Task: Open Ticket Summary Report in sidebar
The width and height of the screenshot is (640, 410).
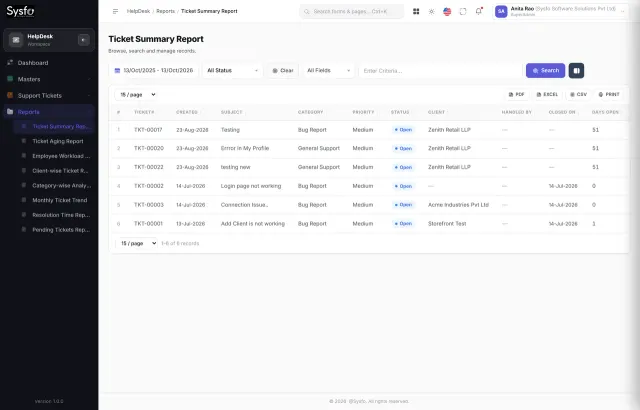Action: coord(54,126)
